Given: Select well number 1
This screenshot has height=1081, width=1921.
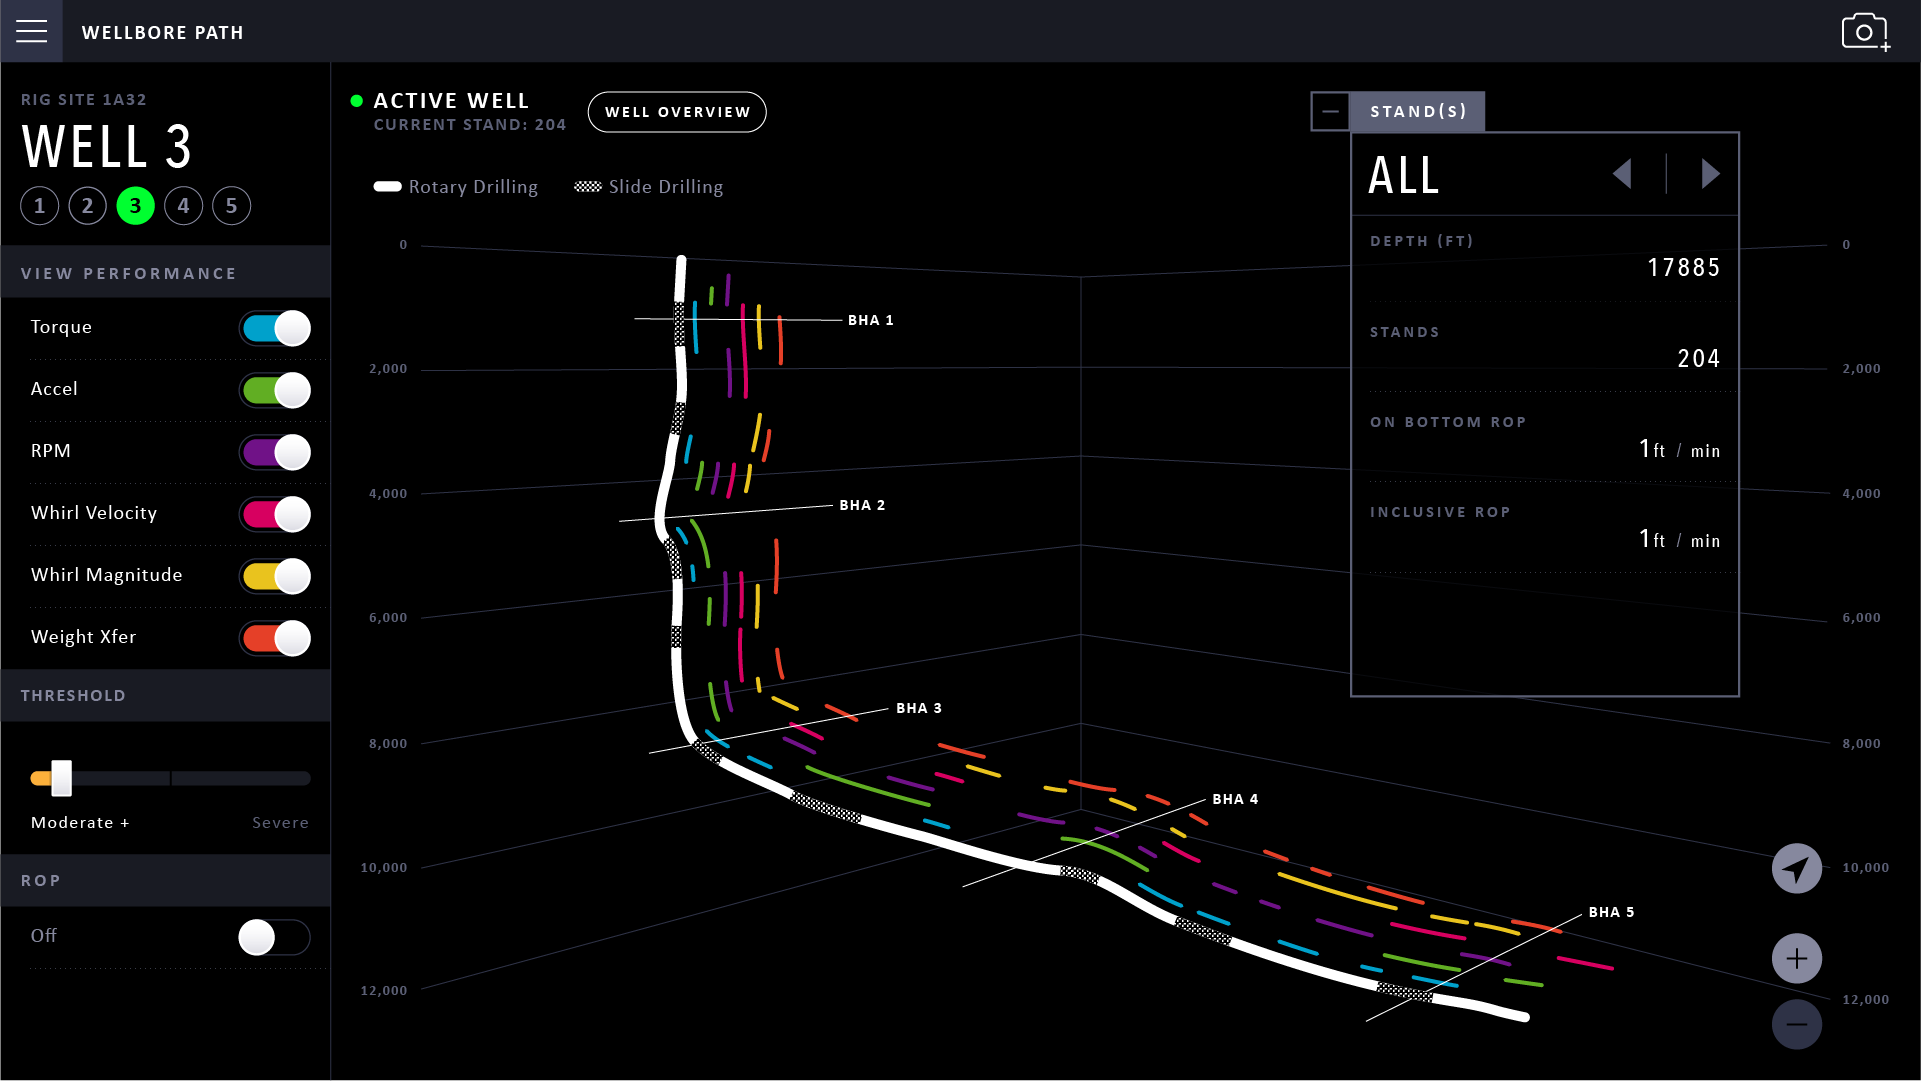Looking at the screenshot, I should coord(39,205).
